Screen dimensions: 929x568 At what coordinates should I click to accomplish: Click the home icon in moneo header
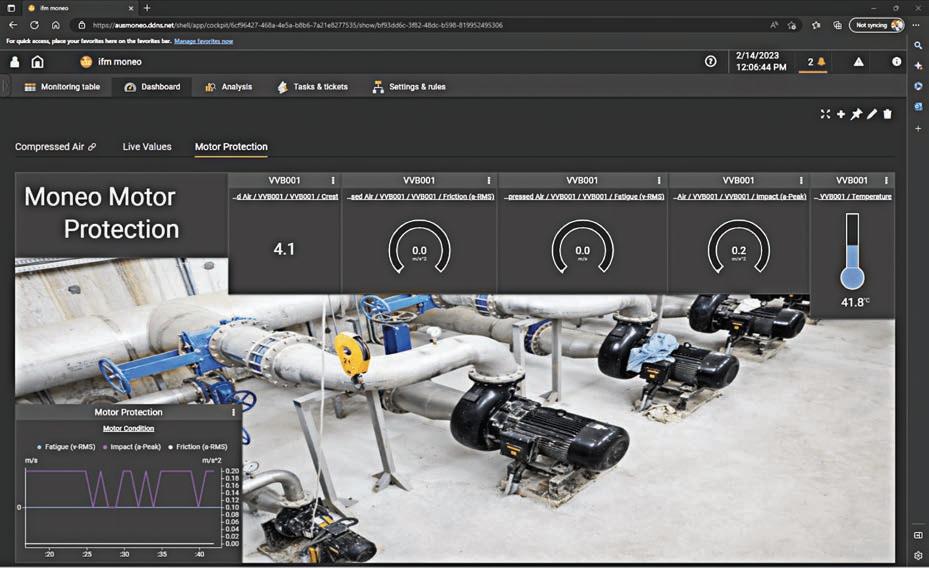point(37,62)
